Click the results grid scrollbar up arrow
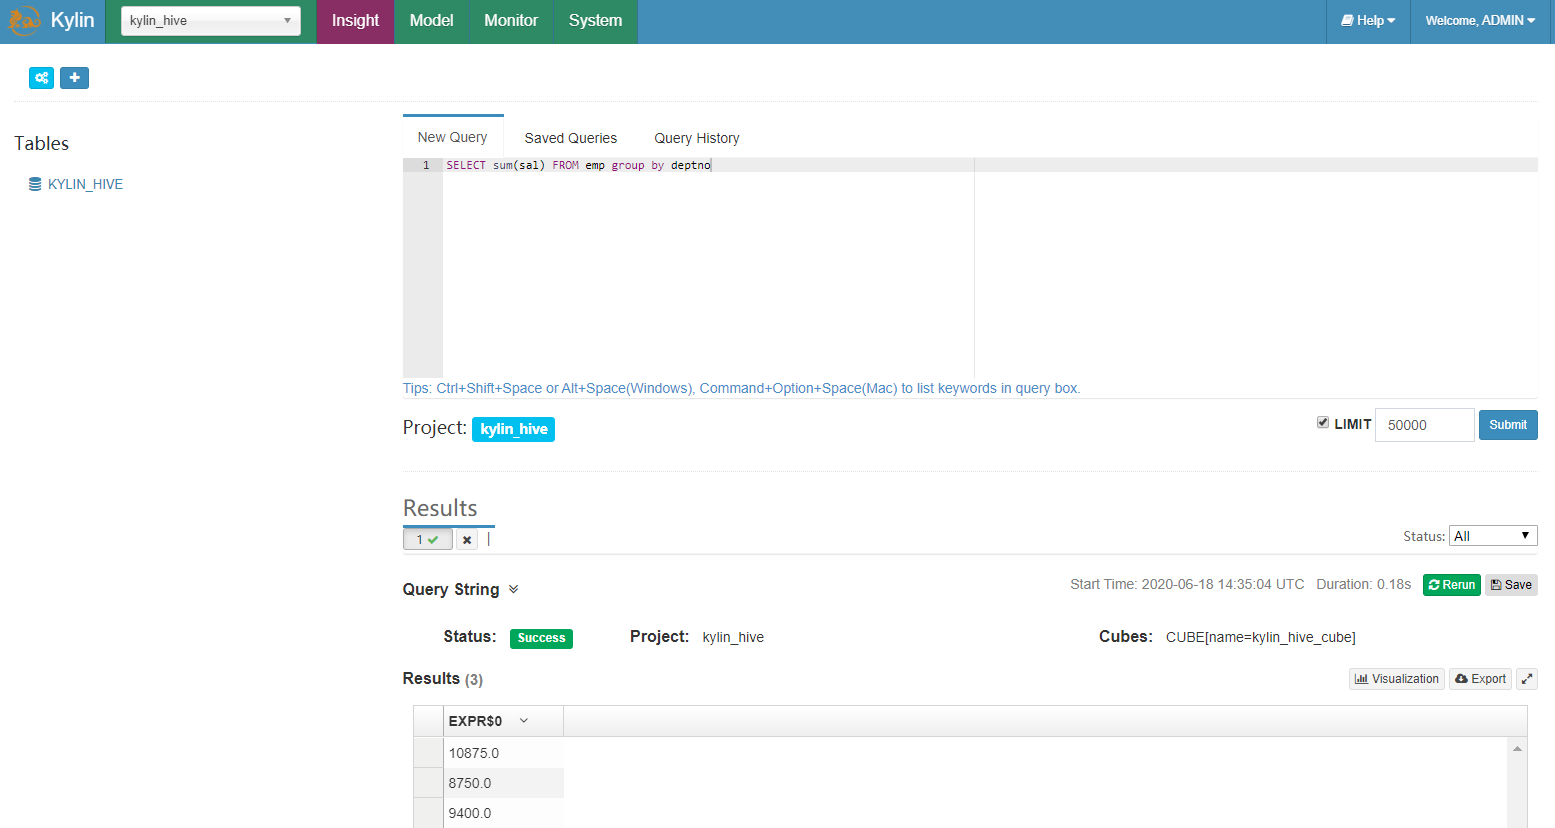Screen dimensions: 1555x828 pyautogui.click(x=1517, y=748)
